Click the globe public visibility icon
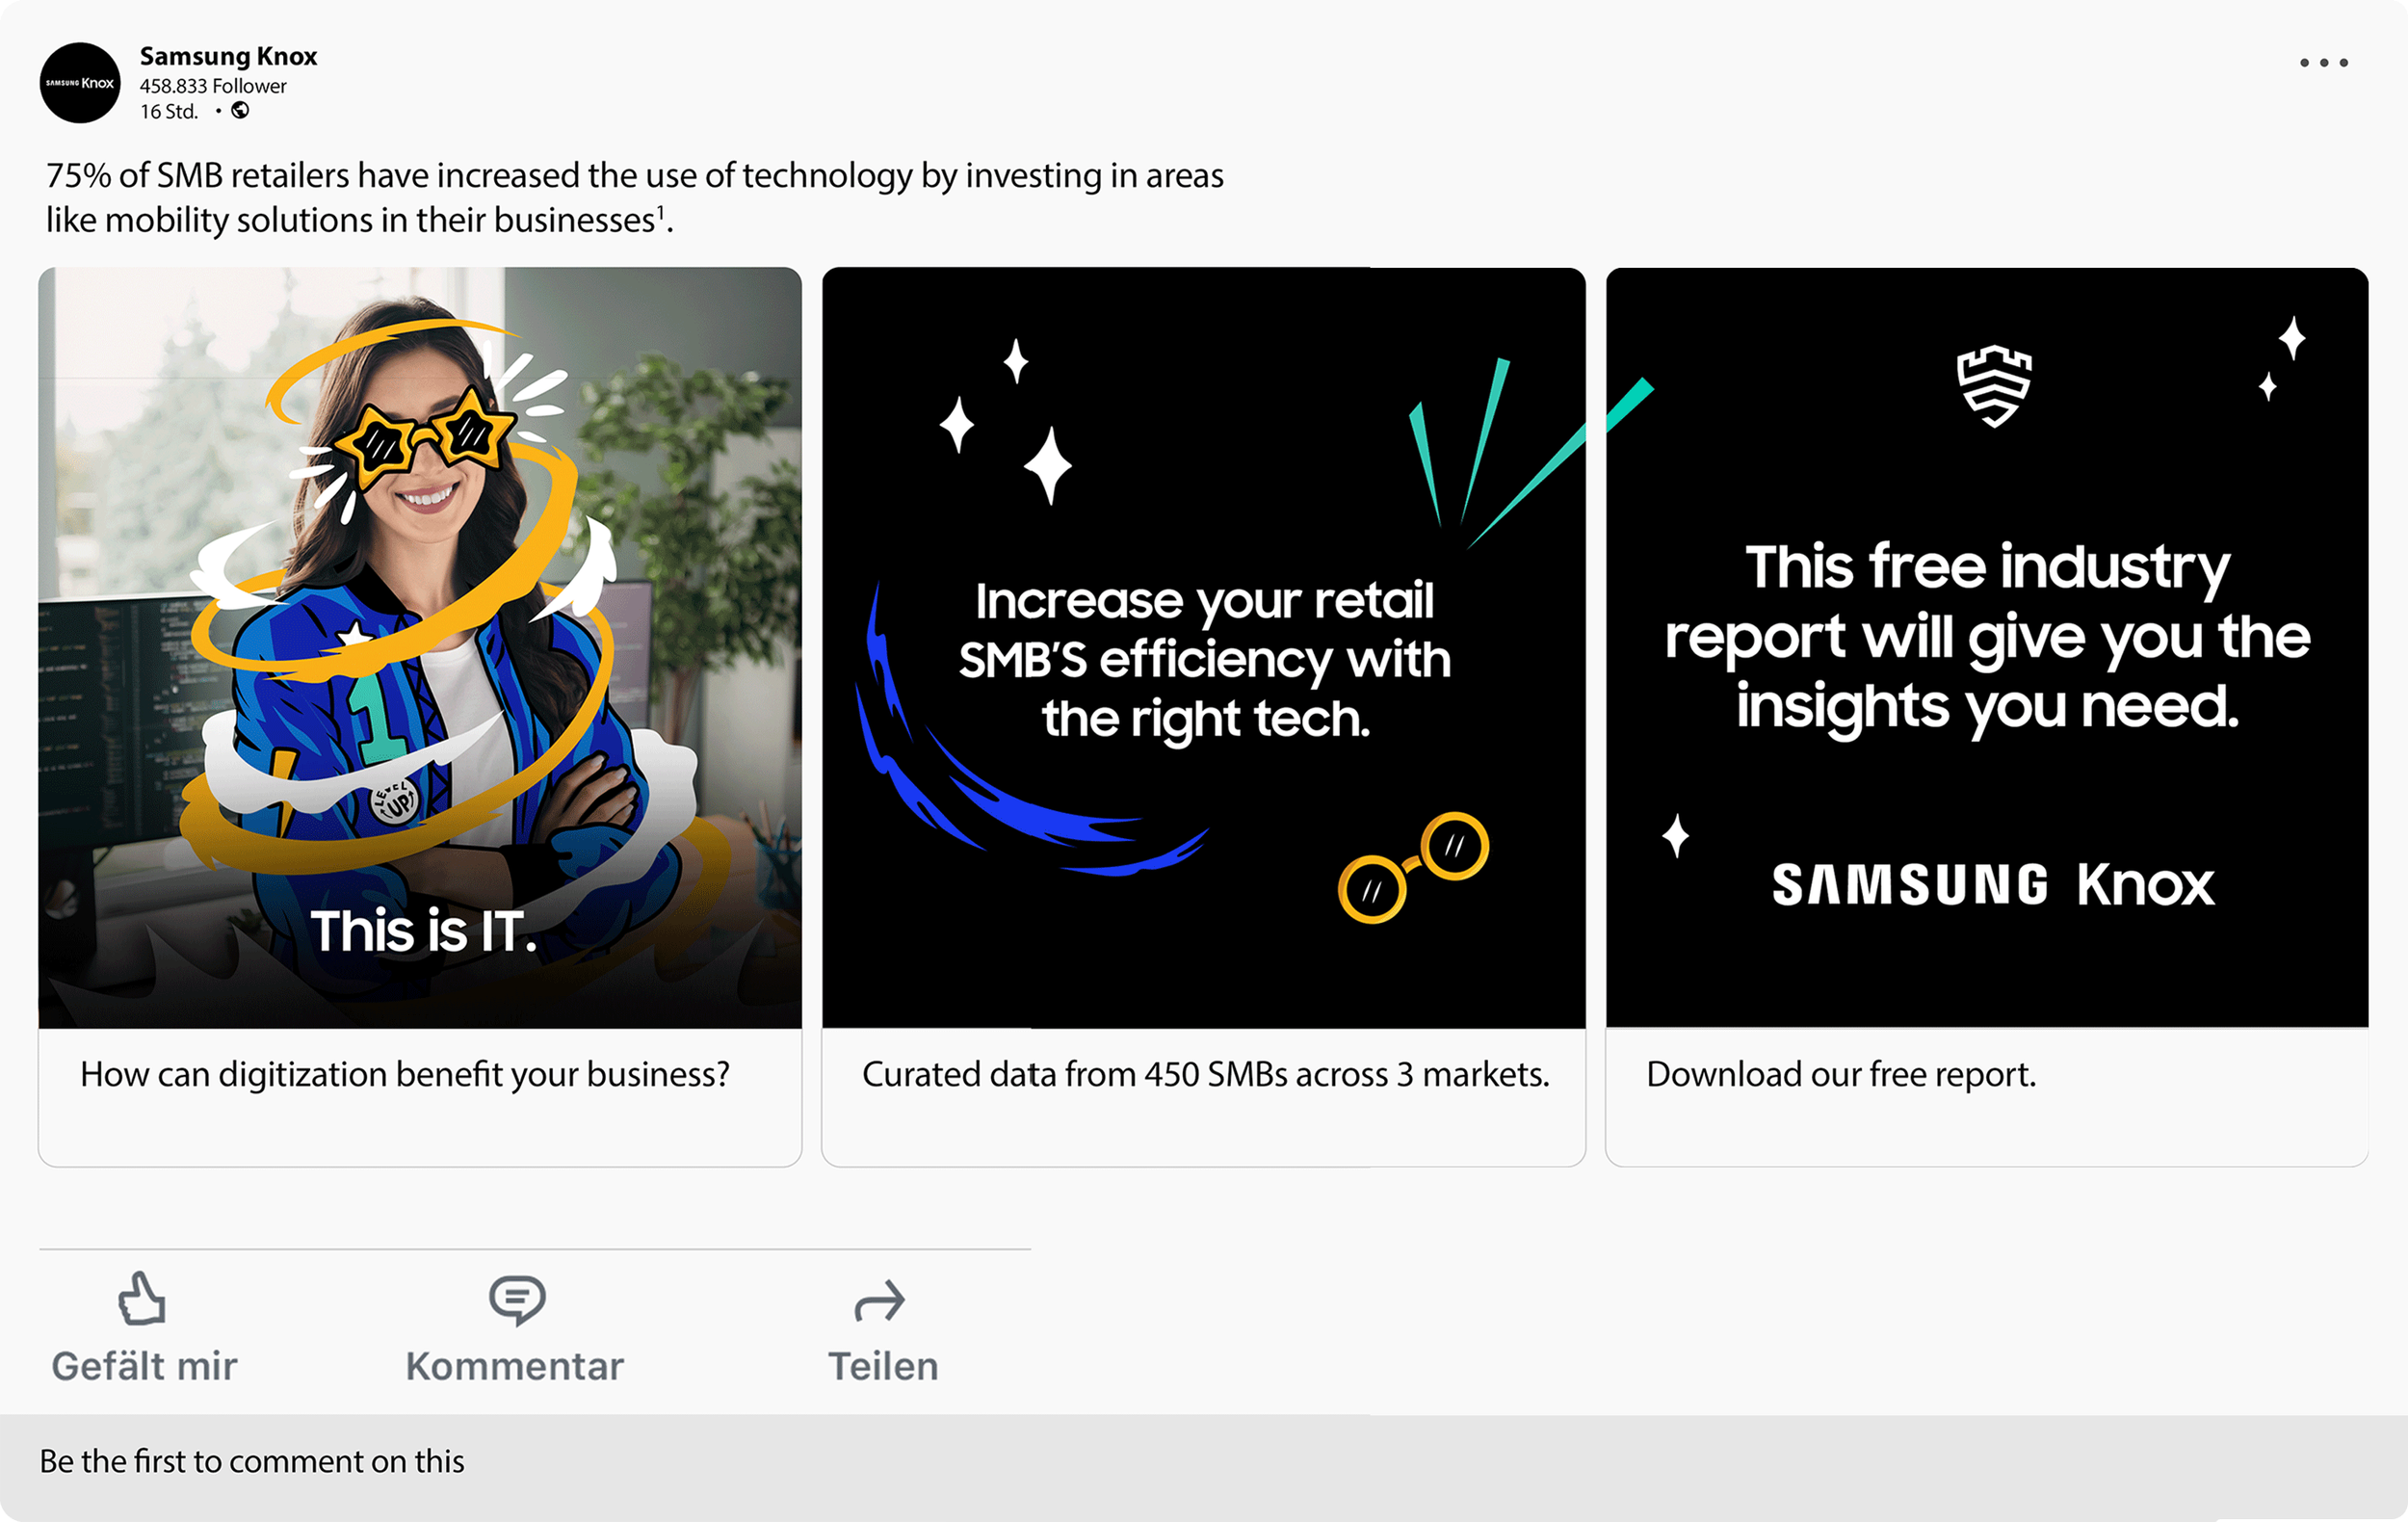The image size is (2408, 1522). pyautogui.click(x=240, y=111)
